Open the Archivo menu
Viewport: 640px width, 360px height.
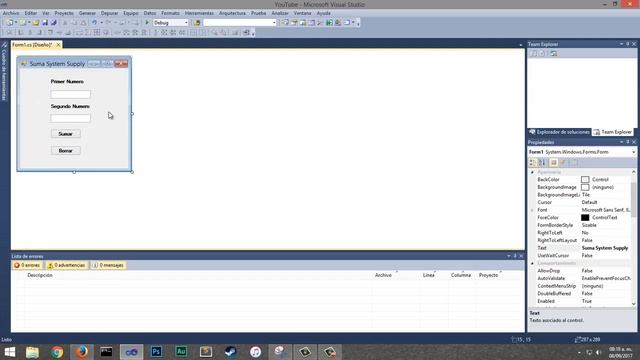[11, 13]
